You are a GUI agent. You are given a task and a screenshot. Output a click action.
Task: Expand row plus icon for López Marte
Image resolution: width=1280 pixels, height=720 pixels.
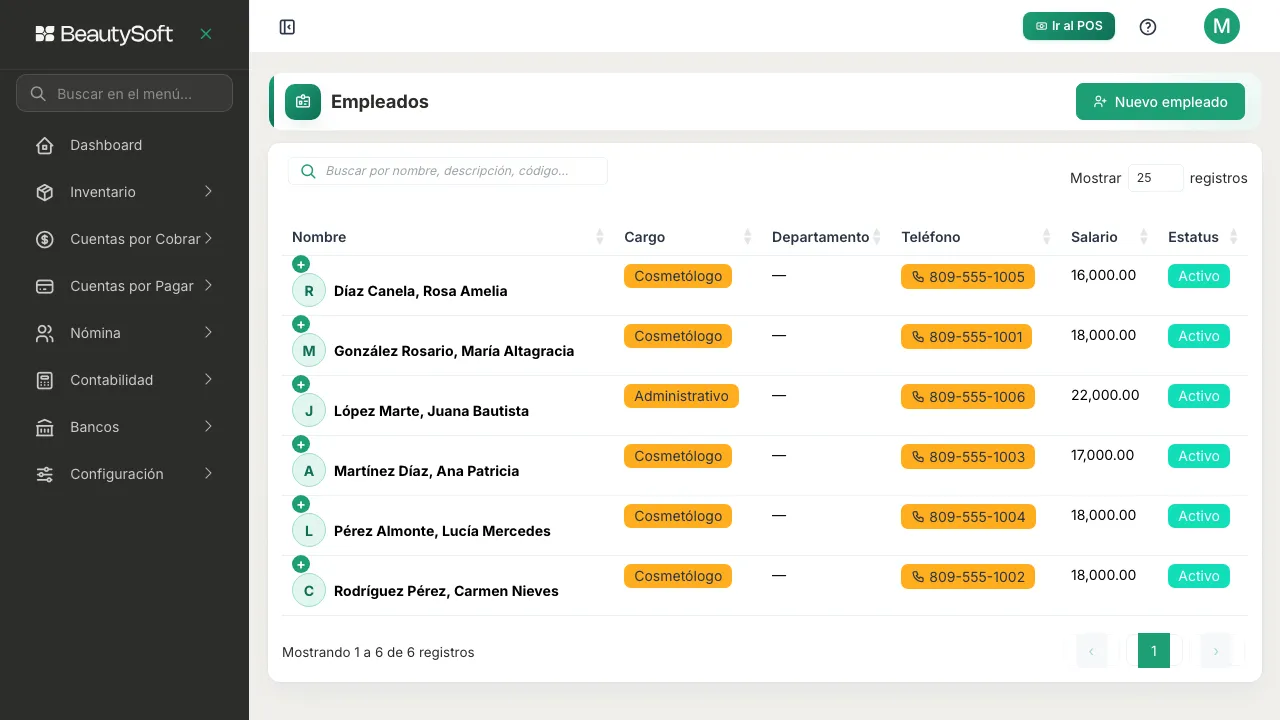click(x=301, y=384)
